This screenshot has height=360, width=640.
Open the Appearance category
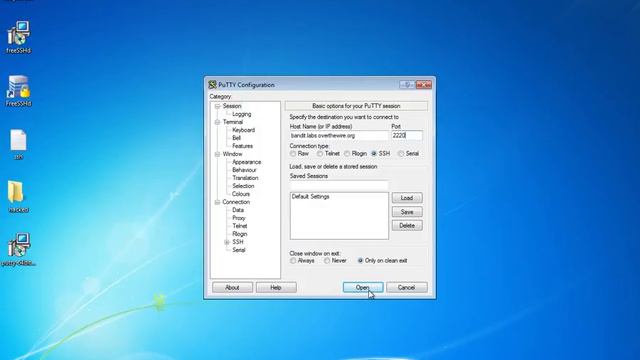coord(247,162)
